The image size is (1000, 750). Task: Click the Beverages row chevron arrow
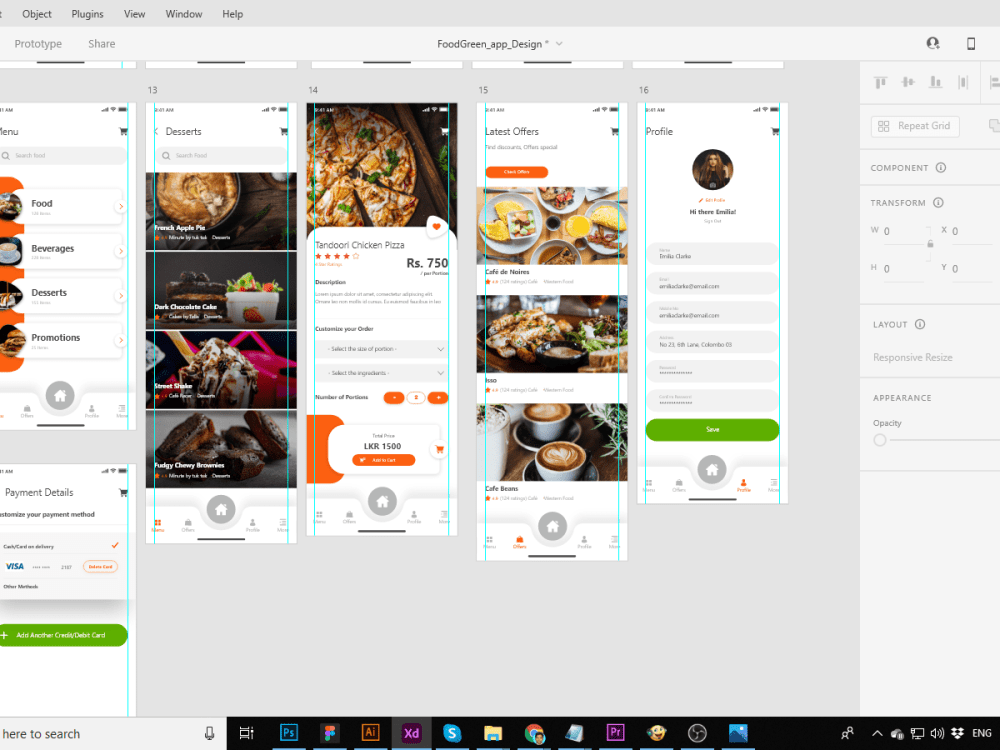[x=120, y=251]
